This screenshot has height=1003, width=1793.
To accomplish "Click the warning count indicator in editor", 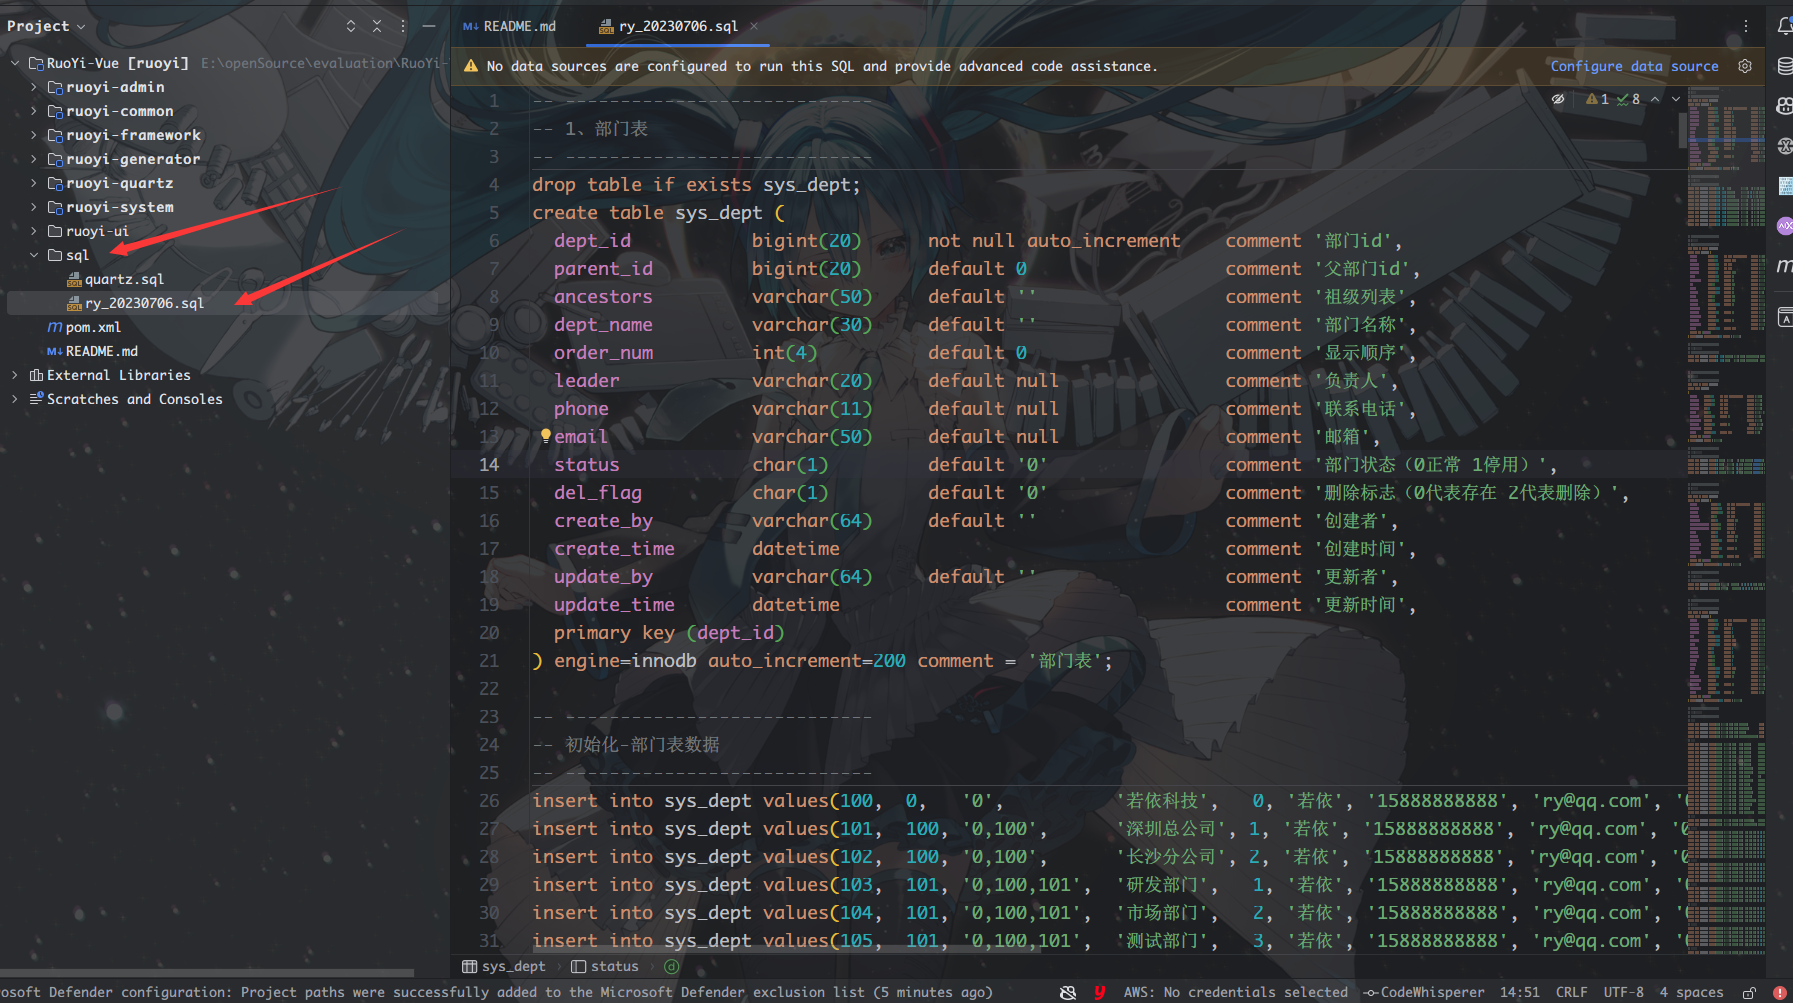I will click(x=1598, y=99).
